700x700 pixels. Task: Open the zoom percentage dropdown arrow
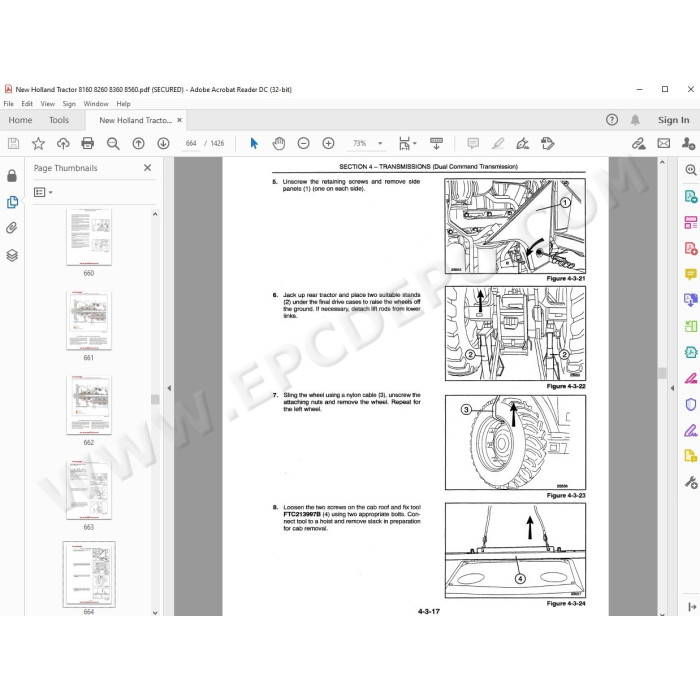click(x=380, y=143)
